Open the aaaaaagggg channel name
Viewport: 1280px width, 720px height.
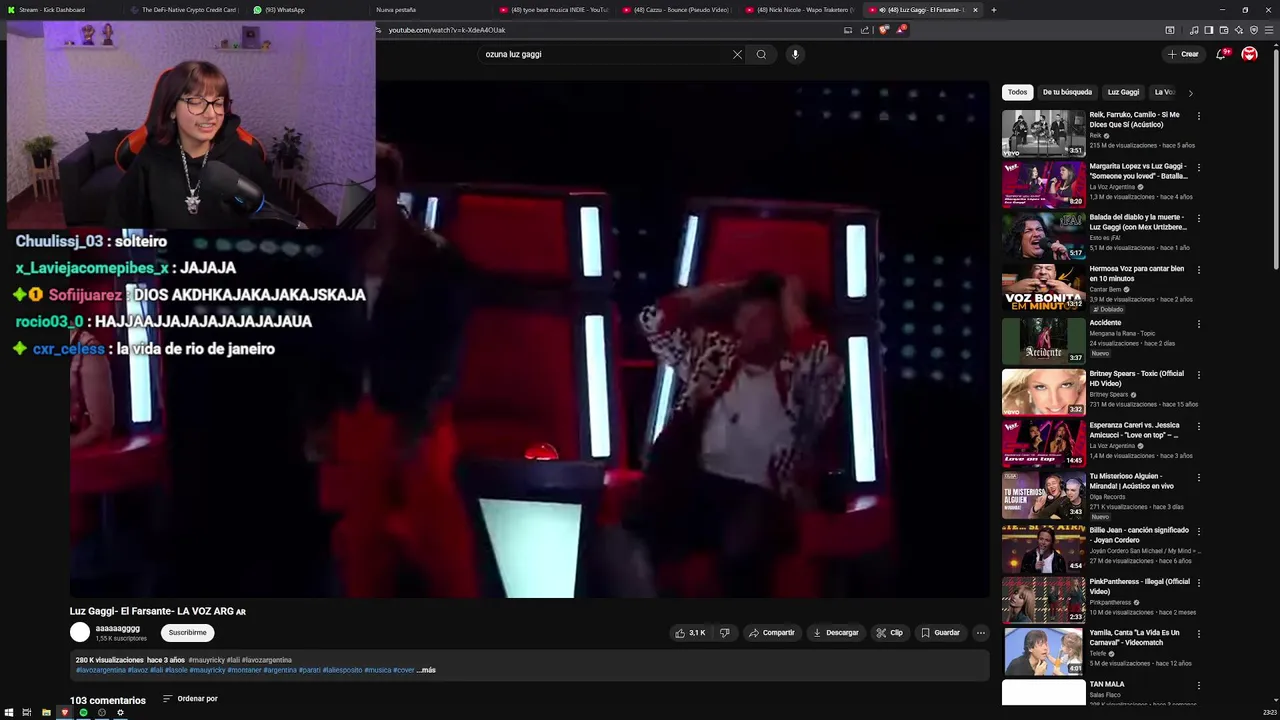point(118,628)
